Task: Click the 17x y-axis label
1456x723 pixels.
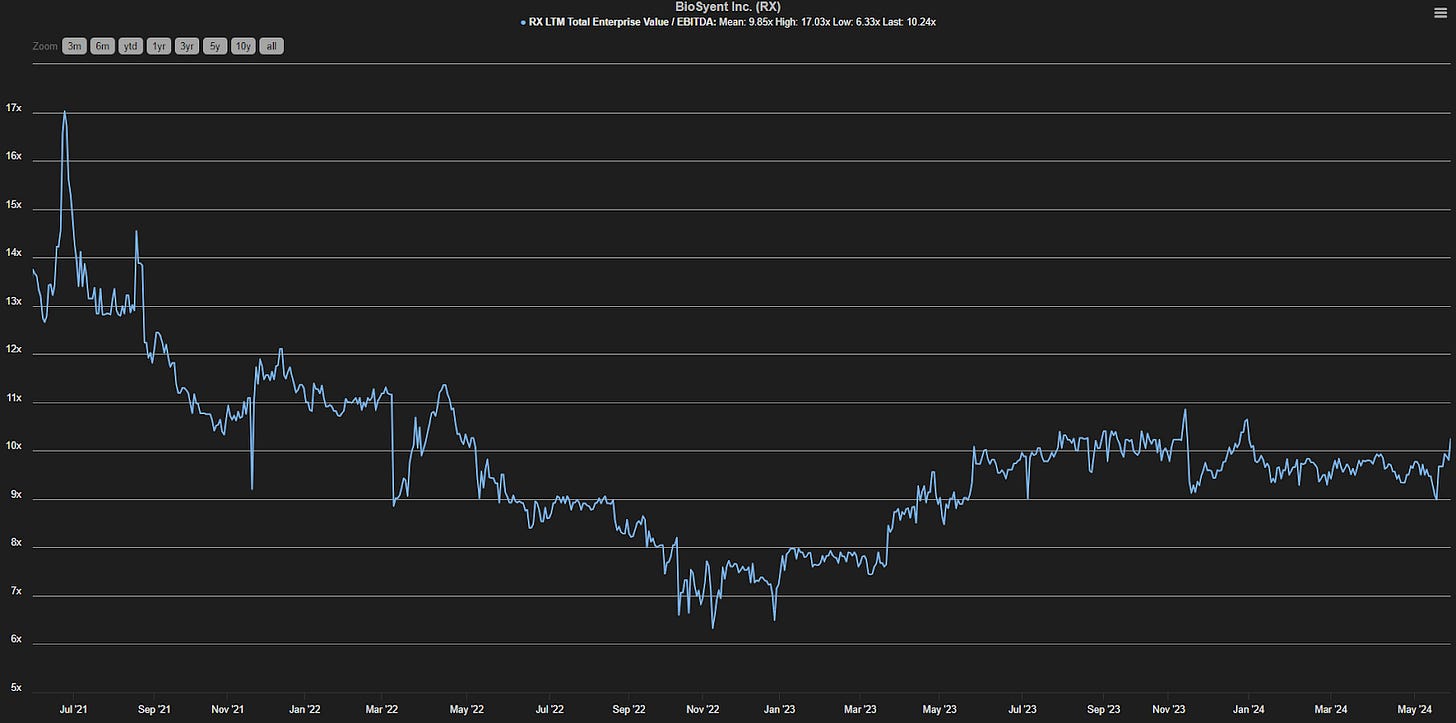Action: (x=13, y=107)
